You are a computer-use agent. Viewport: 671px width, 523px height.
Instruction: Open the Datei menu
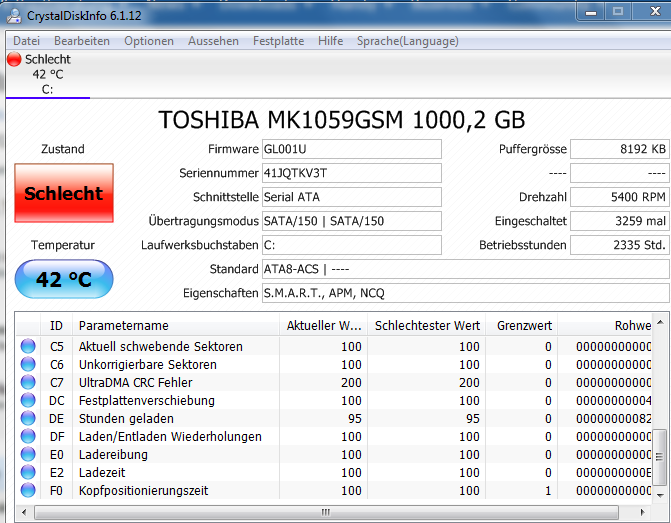pyautogui.click(x=27, y=41)
